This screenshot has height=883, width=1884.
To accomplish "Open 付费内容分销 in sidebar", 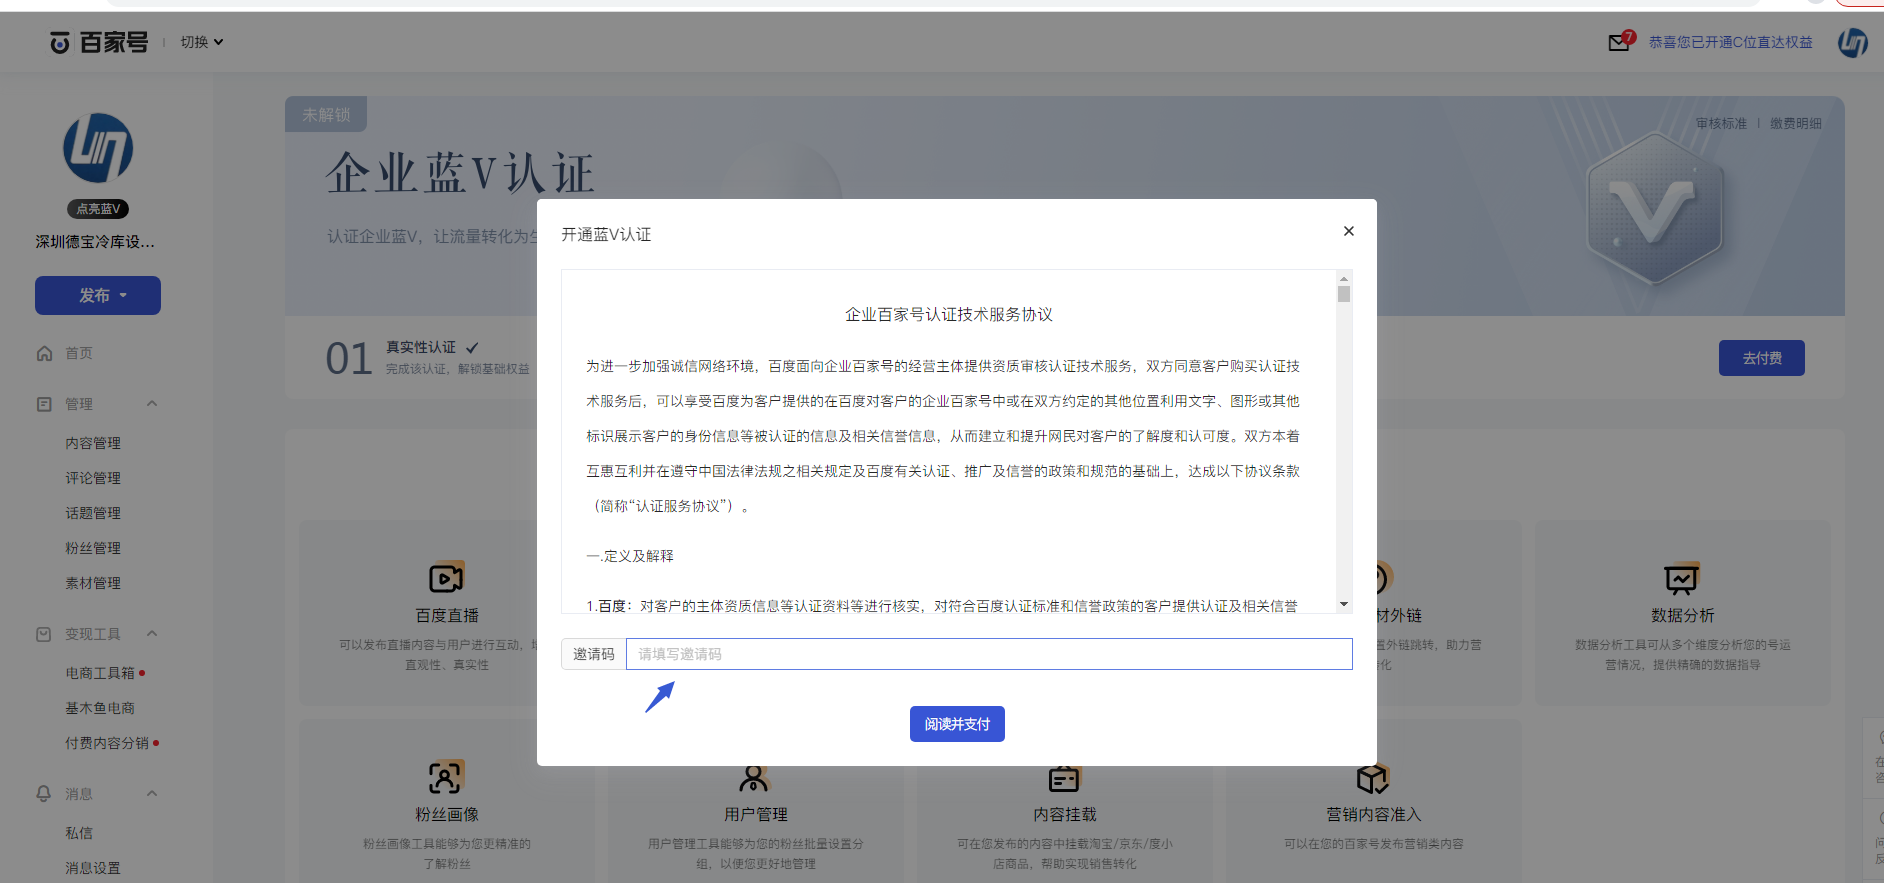I will pos(107,743).
